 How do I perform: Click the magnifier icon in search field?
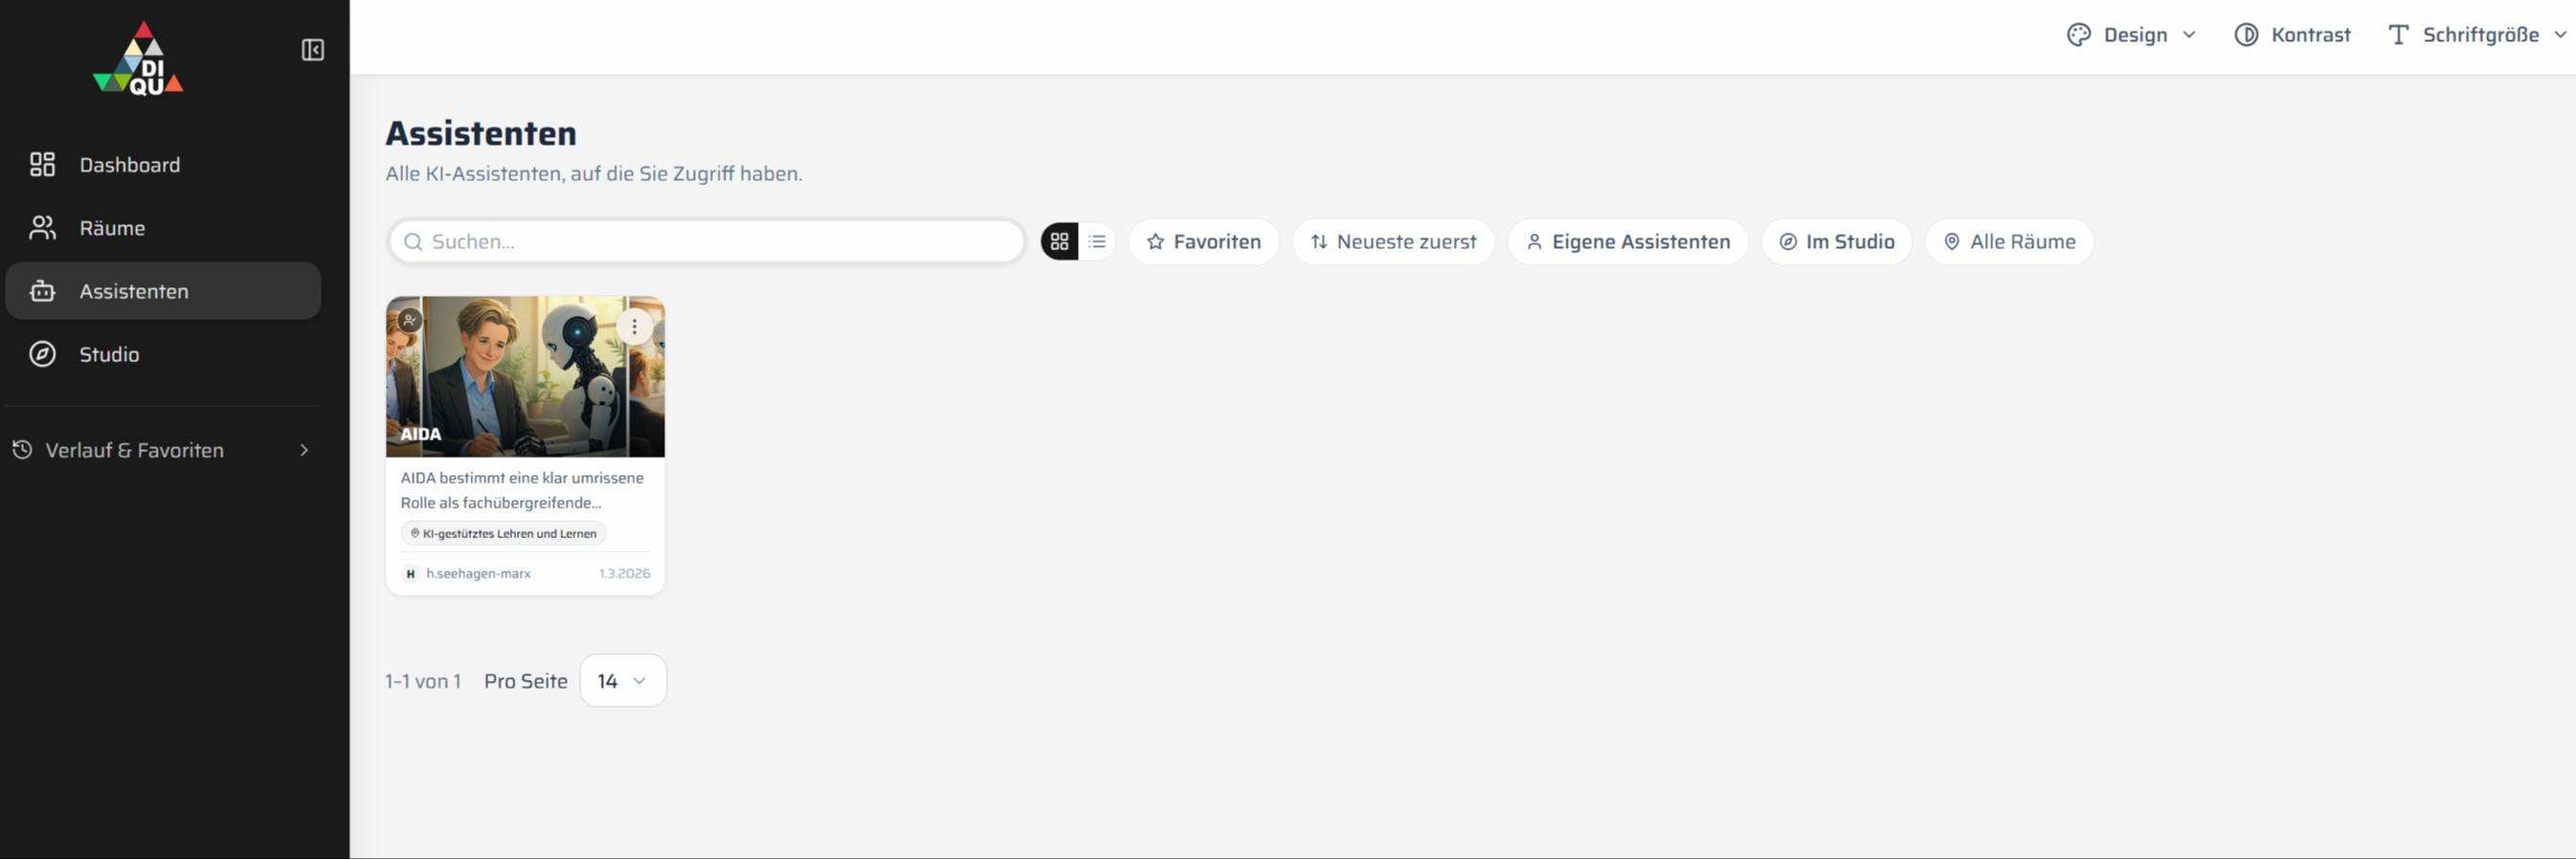point(413,242)
